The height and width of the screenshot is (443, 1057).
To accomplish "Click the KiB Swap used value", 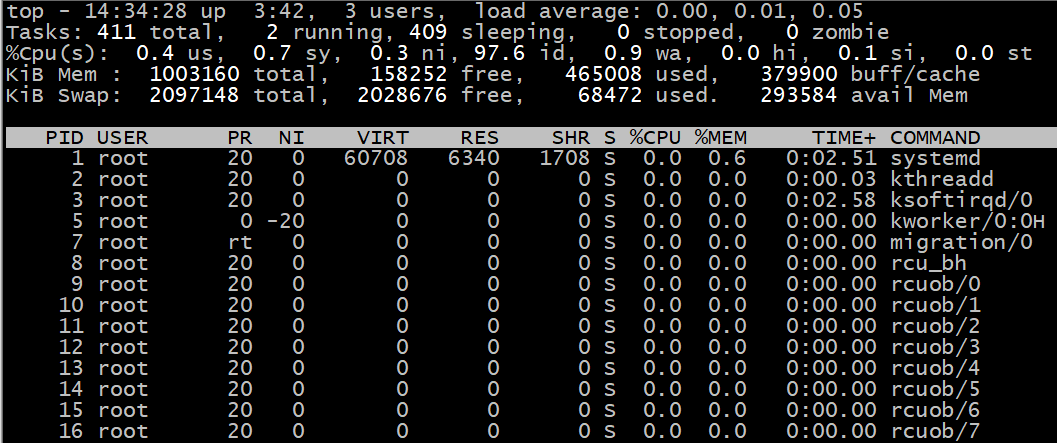I will tap(609, 95).
